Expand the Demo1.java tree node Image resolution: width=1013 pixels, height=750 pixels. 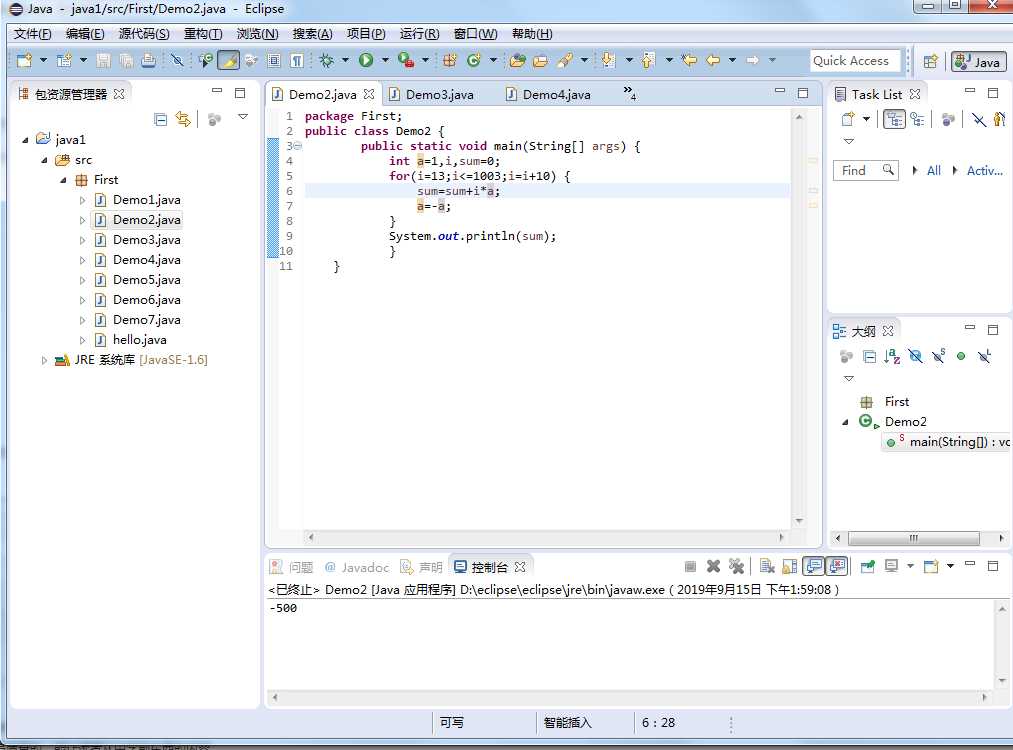click(82, 200)
